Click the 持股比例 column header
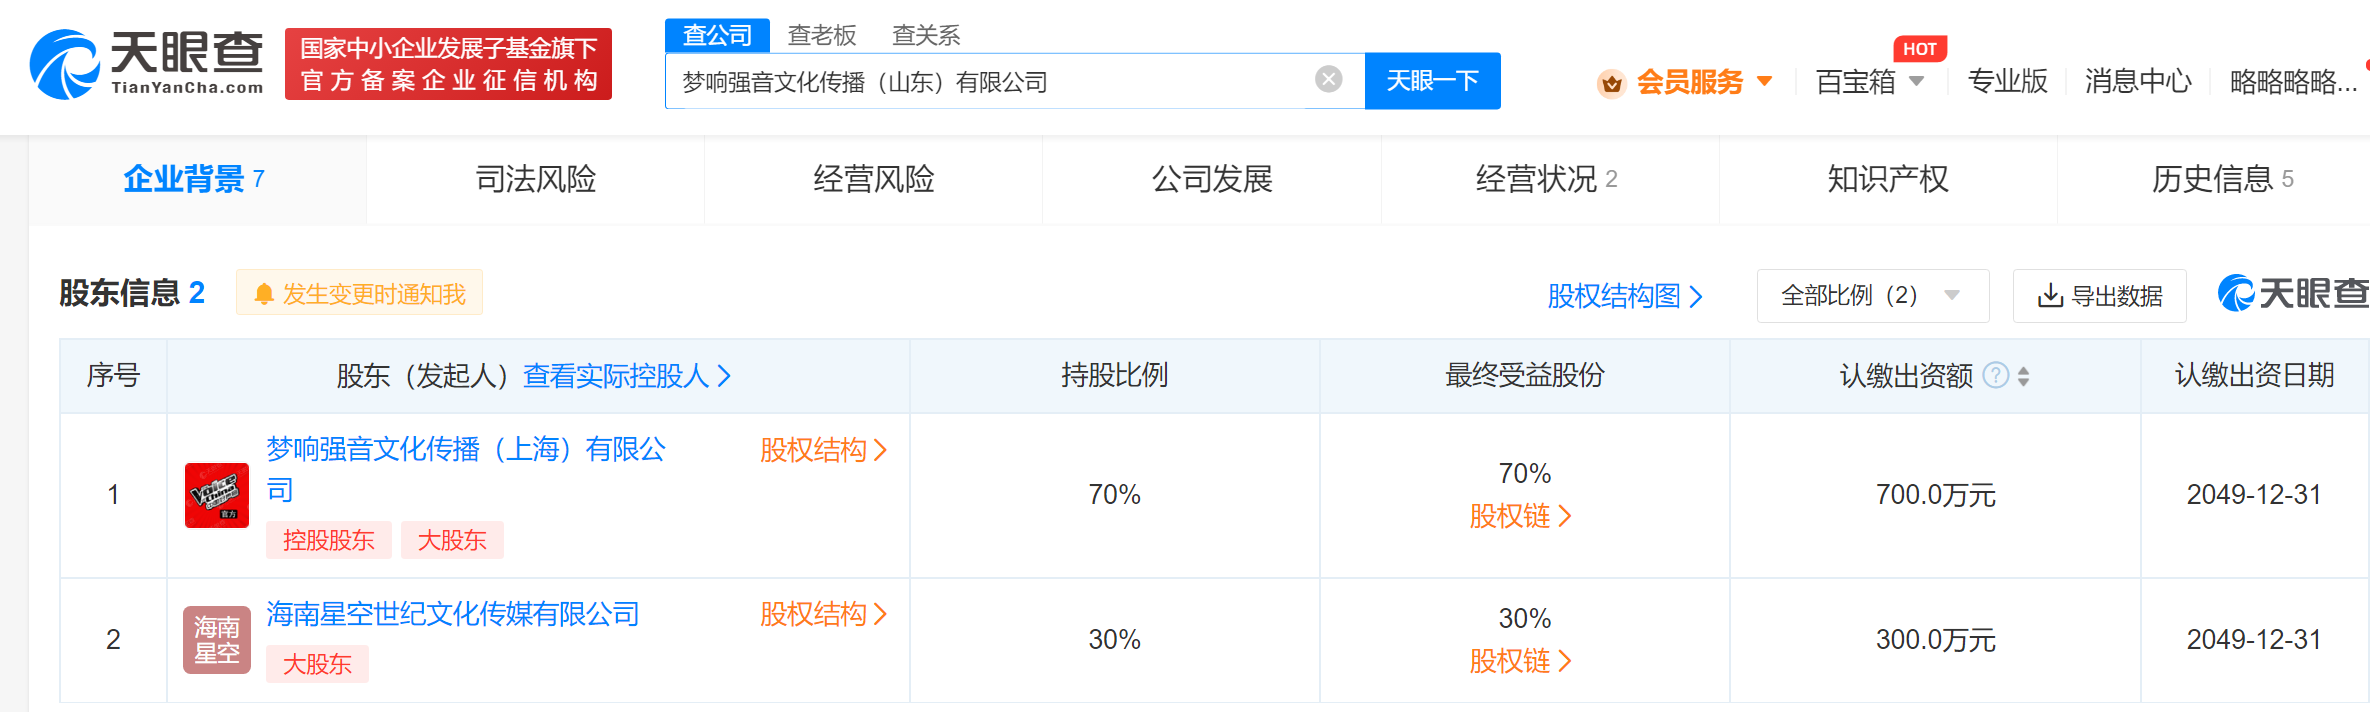The height and width of the screenshot is (712, 2370). [x=1114, y=376]
